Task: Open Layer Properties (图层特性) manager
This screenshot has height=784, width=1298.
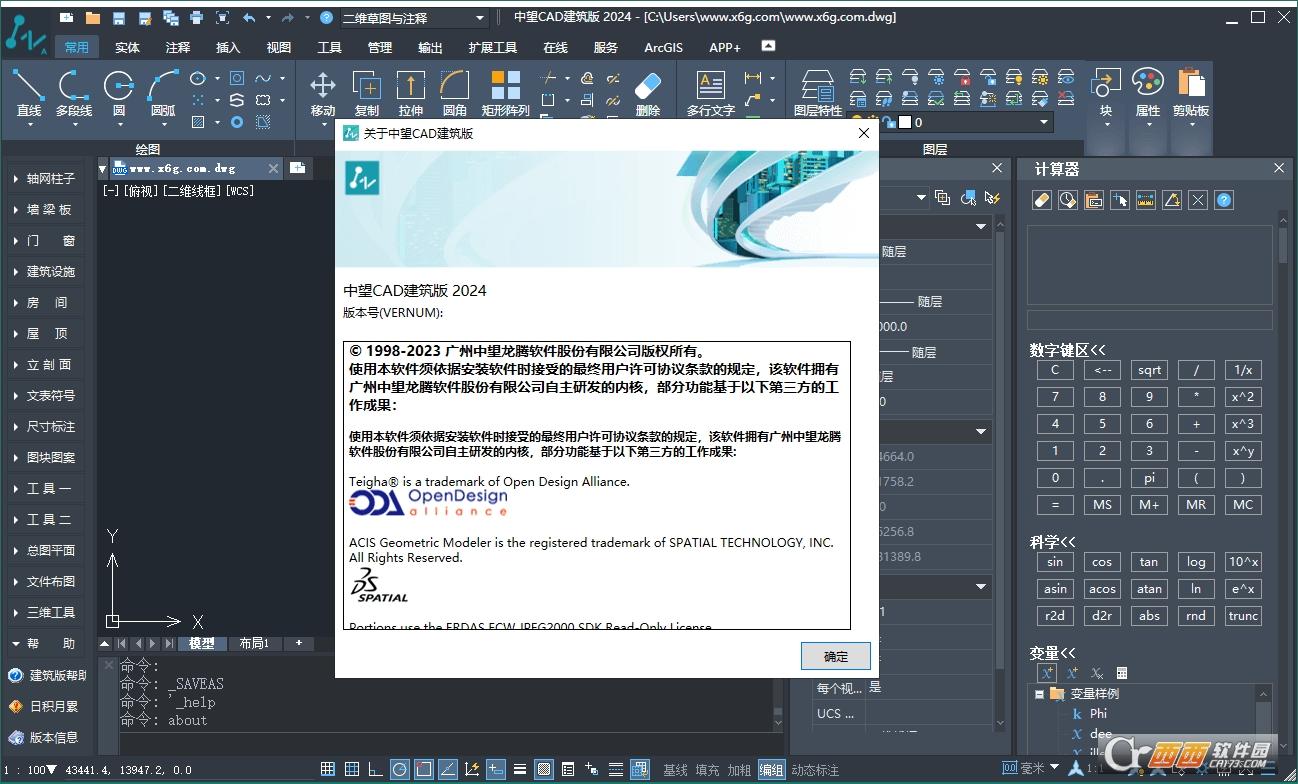Action: tap(818, 95)
